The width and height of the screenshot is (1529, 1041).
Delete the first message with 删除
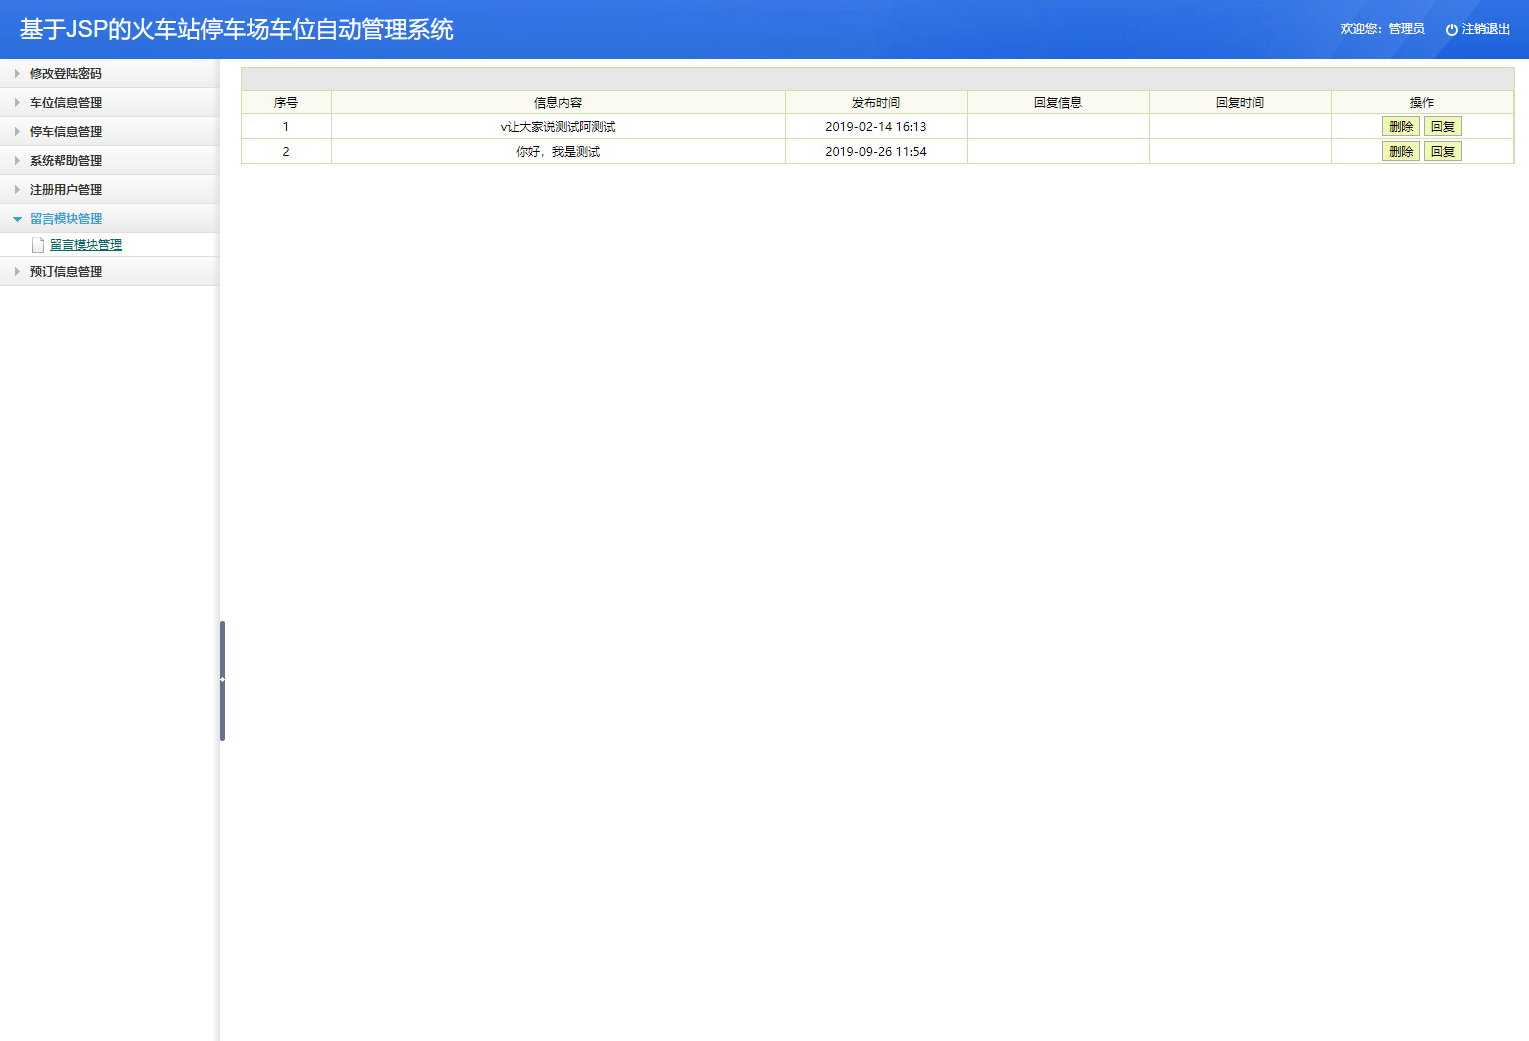pyautogui.click(x=1400, y=126)
